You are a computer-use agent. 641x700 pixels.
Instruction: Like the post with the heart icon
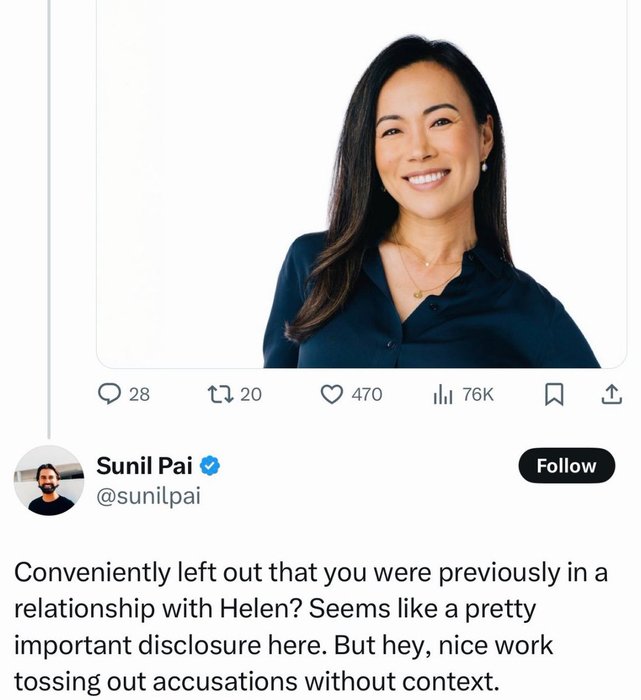(332, 394)
